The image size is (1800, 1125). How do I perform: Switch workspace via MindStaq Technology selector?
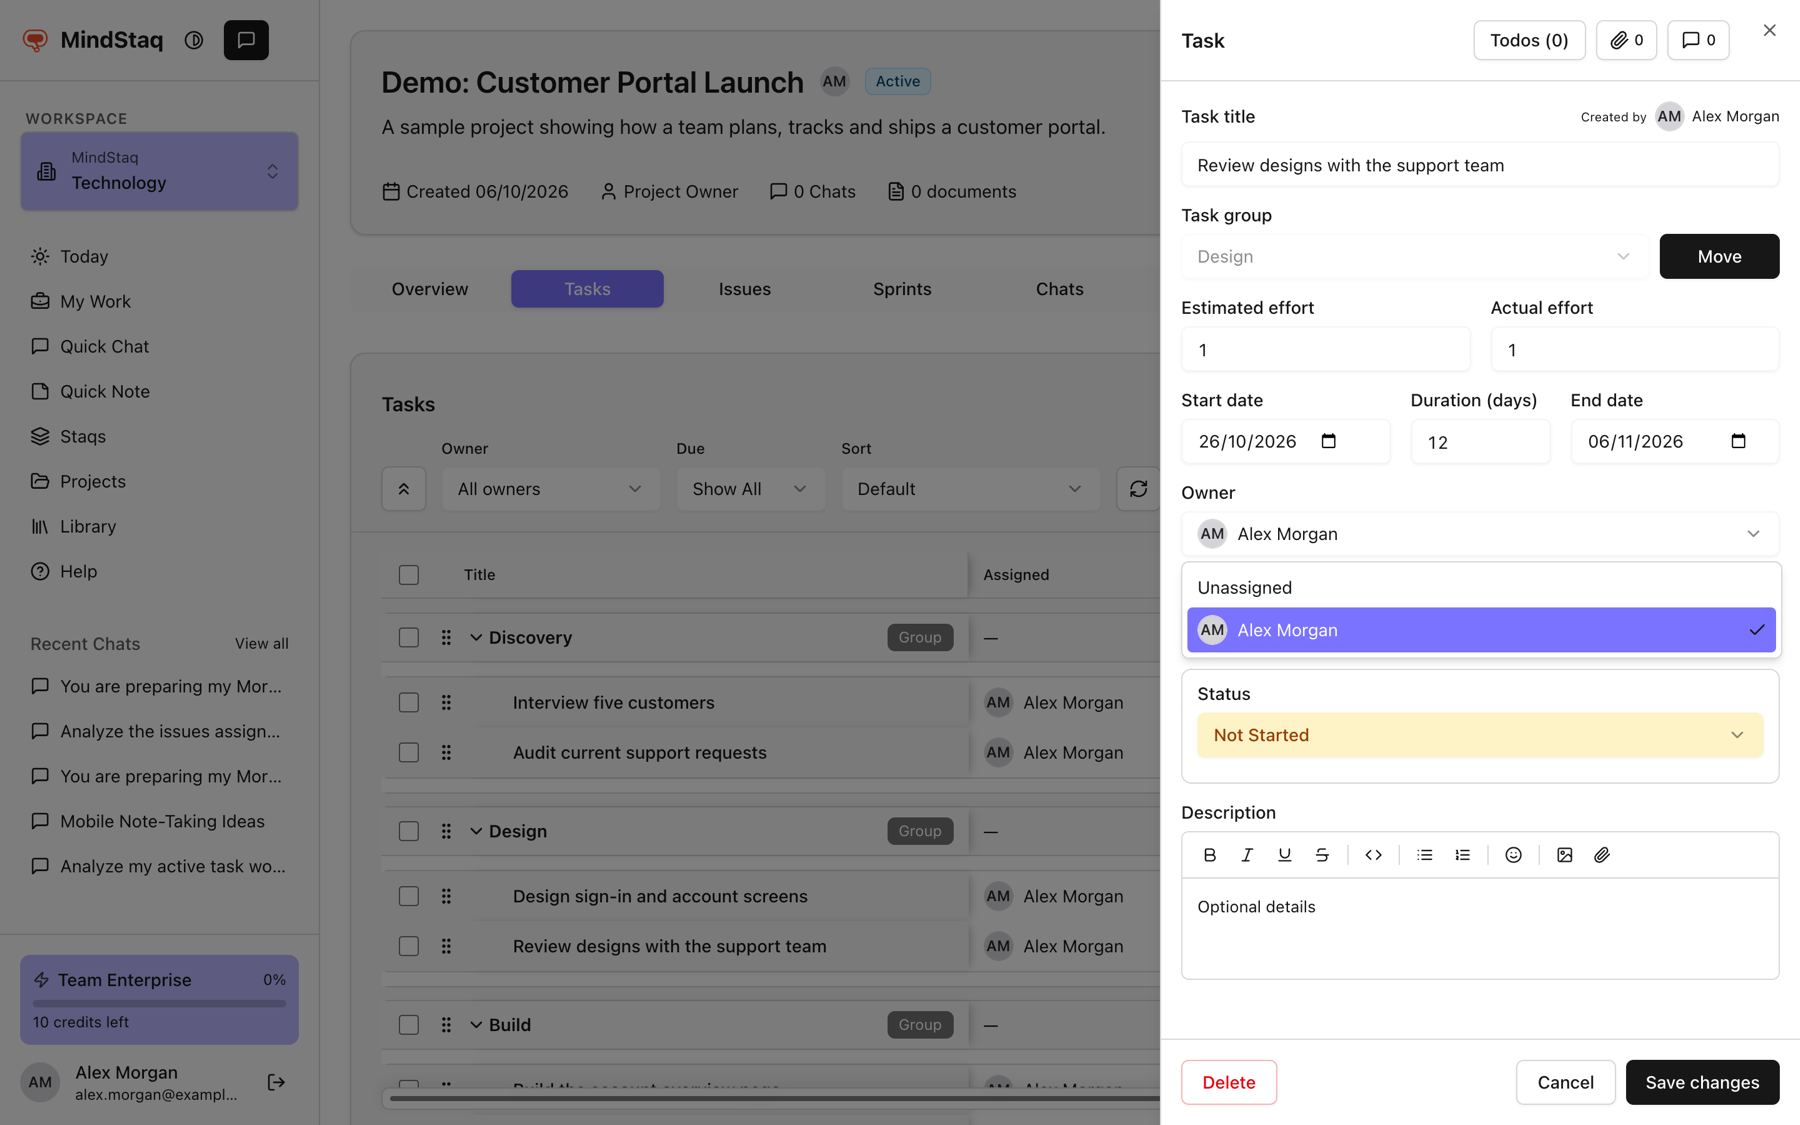(159, 171)
